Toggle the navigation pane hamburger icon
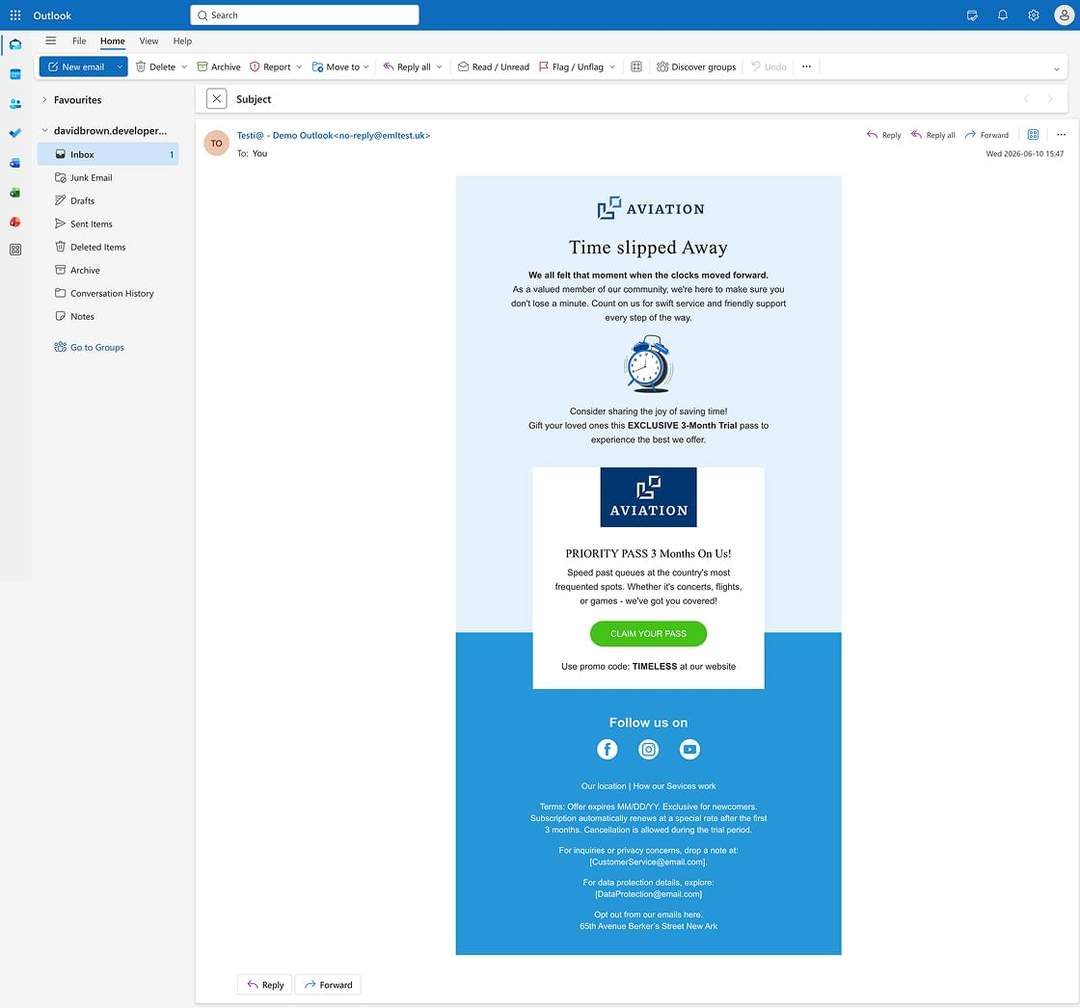This screenshot has width=1080, height=1008. click(x=51, y=41)
